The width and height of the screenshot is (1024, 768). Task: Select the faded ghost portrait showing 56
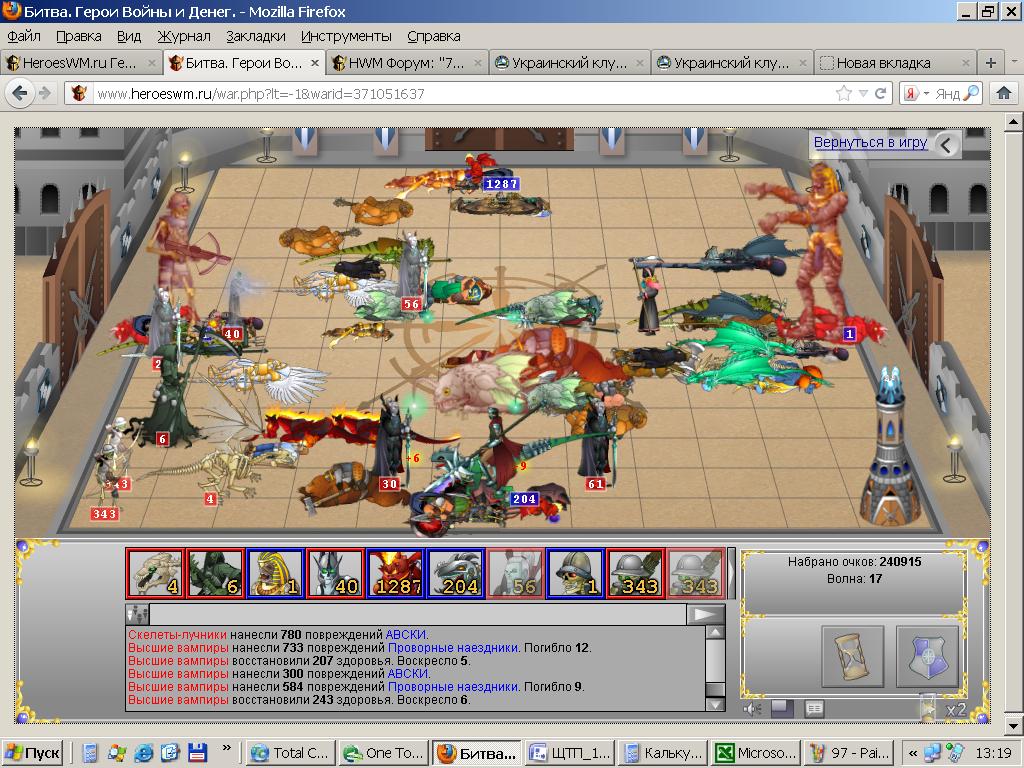pyautogui.click(x=516, y=573)
